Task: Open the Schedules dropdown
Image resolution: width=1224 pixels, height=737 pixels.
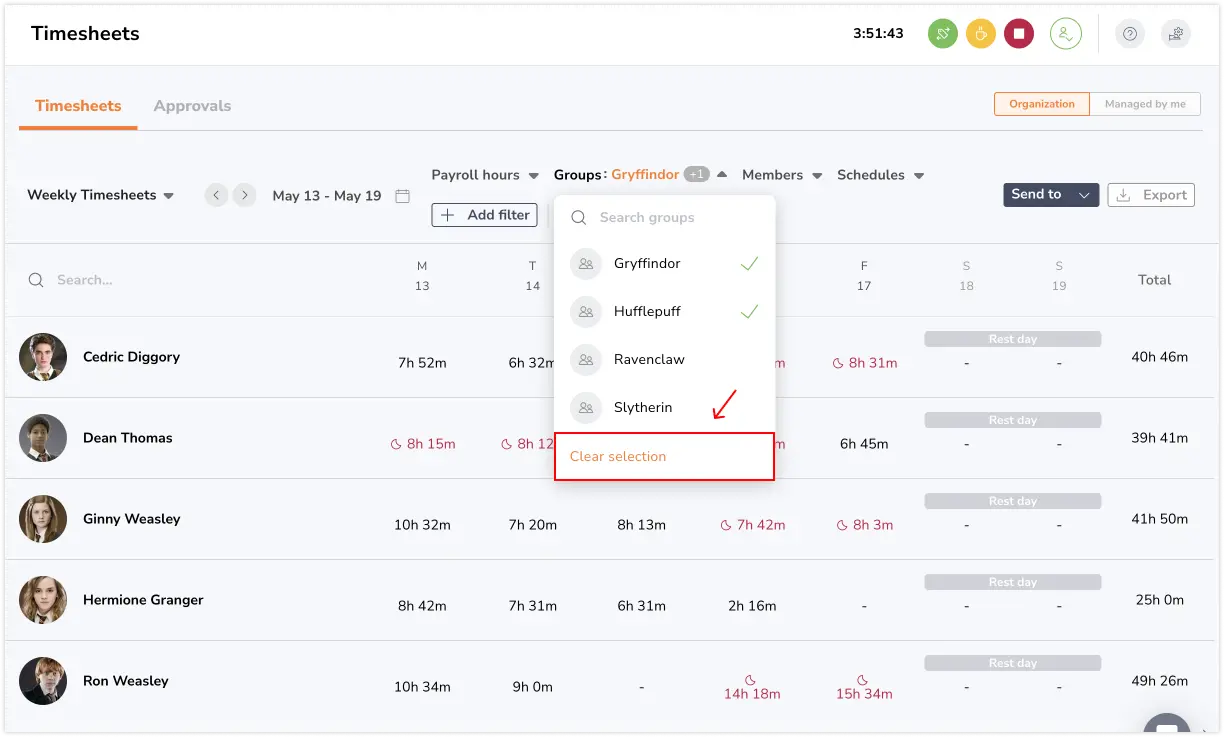Action: pos(879,175)
